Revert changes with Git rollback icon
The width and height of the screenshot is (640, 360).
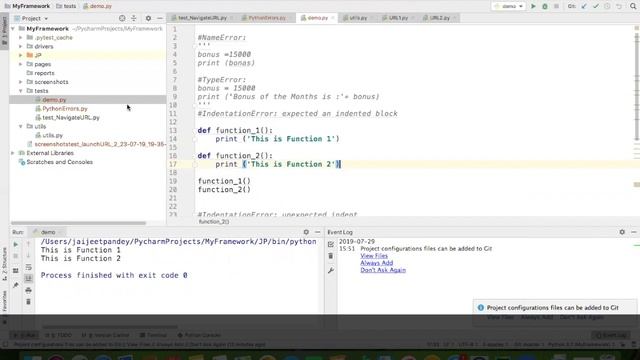click(619, 6)
